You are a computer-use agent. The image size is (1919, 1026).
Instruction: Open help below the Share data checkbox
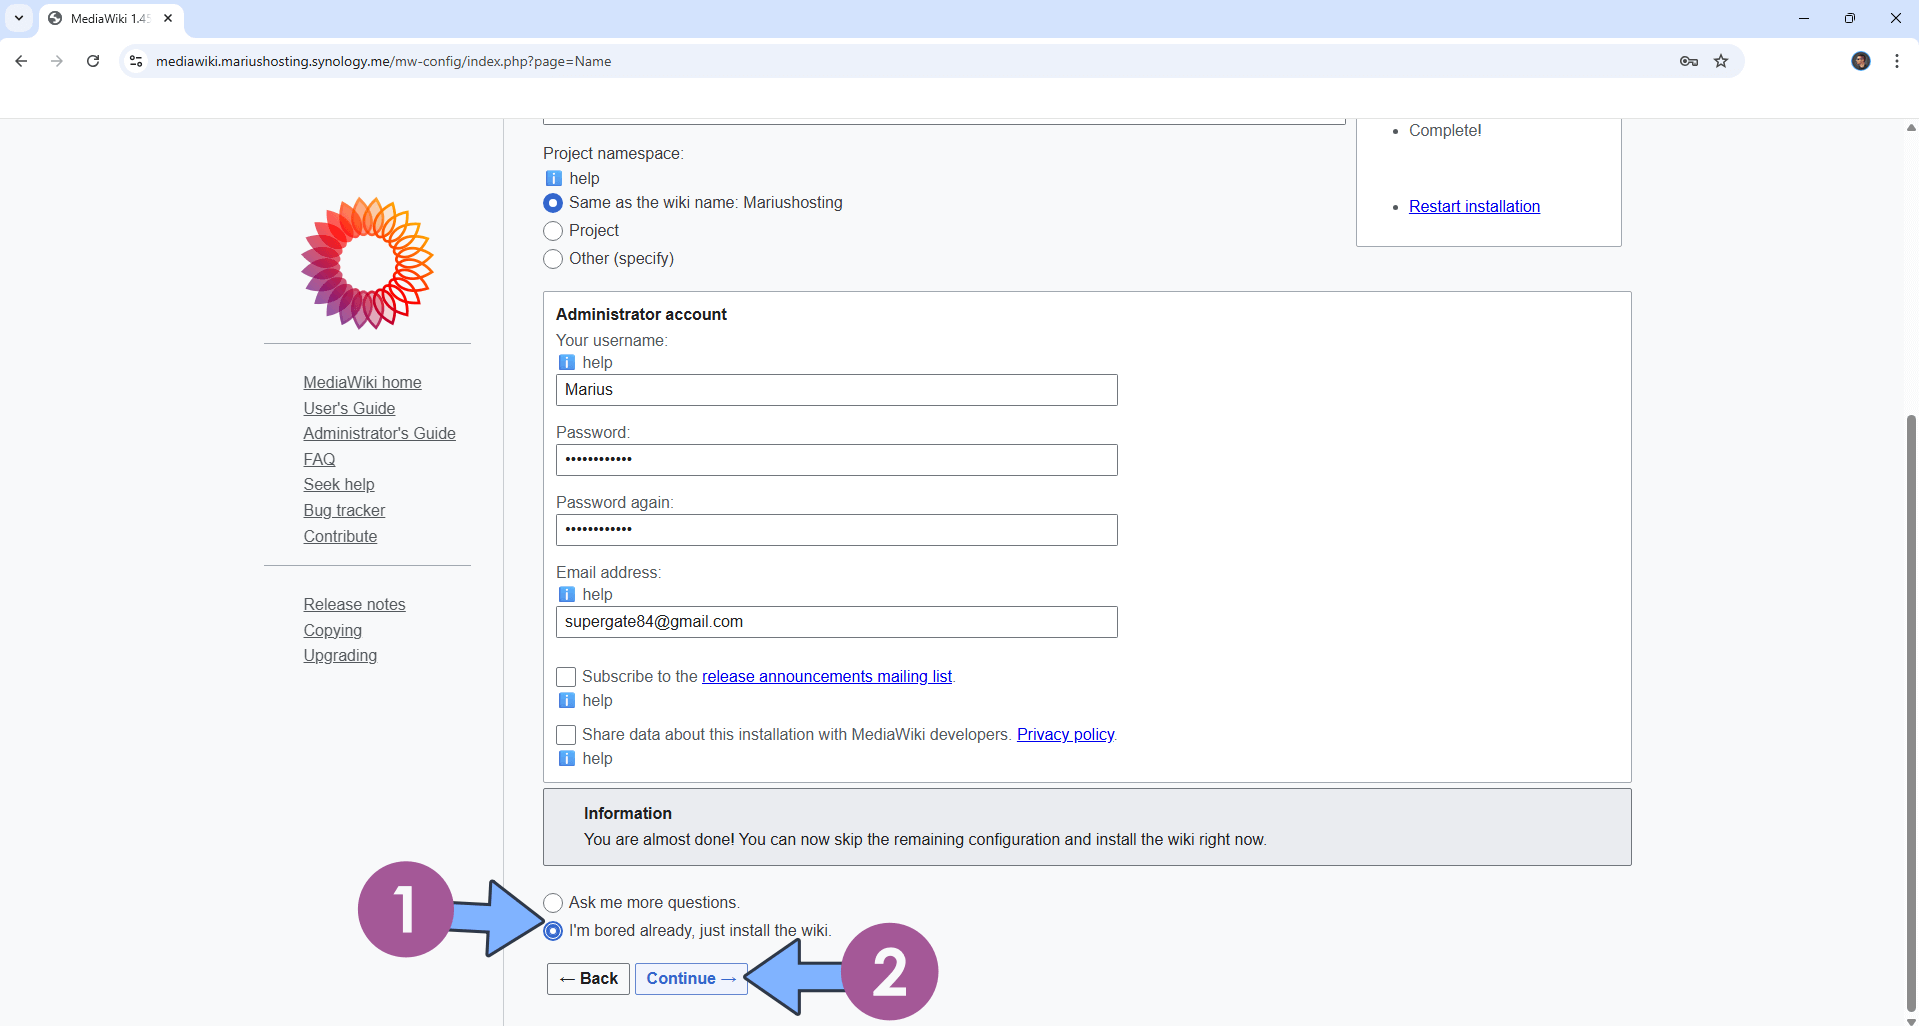pyautogui.click(x=566, y=758)
